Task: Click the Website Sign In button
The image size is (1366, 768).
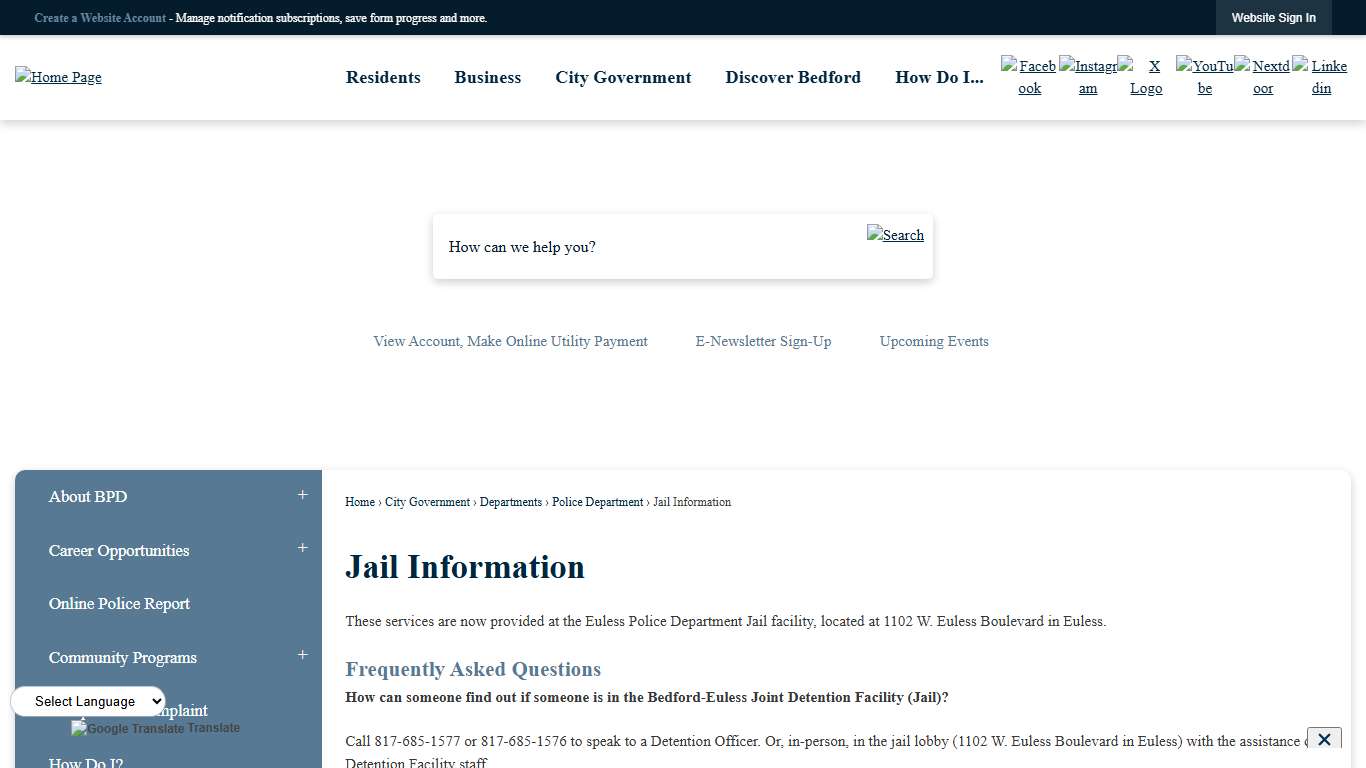Action: click(x=1273, y=17)
